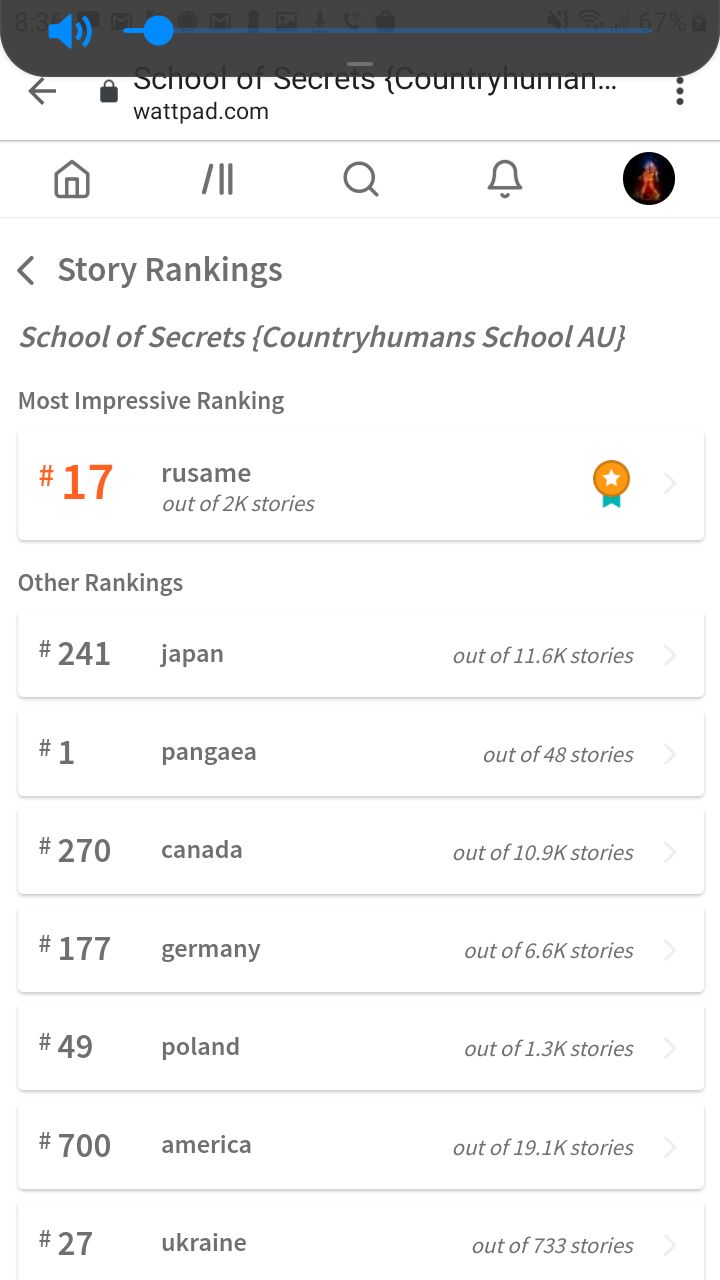
Task: Open the rusame #17 ranking
Action: point(360,485)
